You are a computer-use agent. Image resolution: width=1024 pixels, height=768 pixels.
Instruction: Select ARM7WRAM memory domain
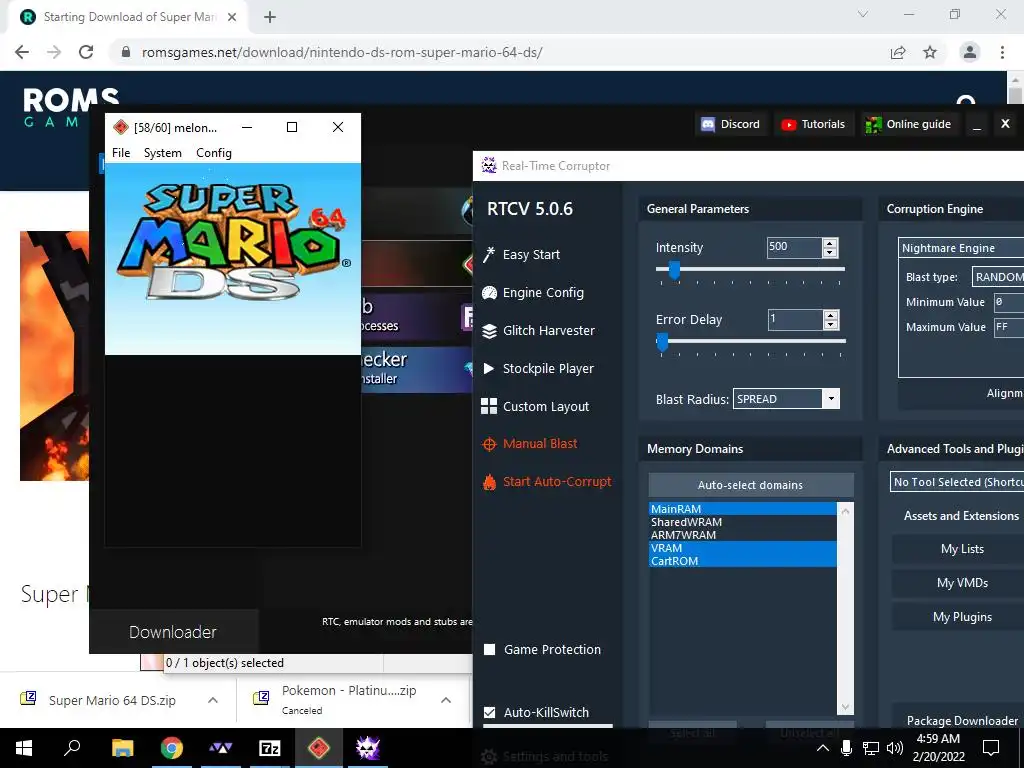click(x=743, y=535)
